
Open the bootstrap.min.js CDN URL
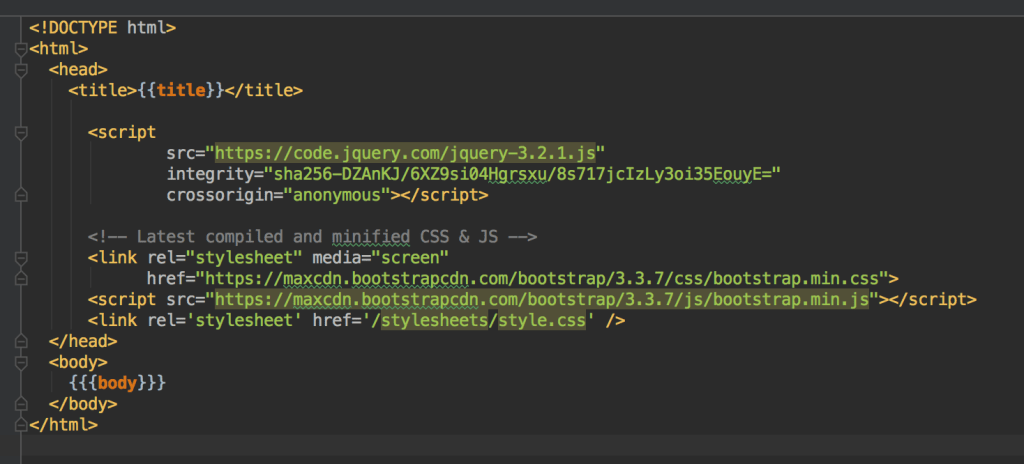tap(542, 299)
